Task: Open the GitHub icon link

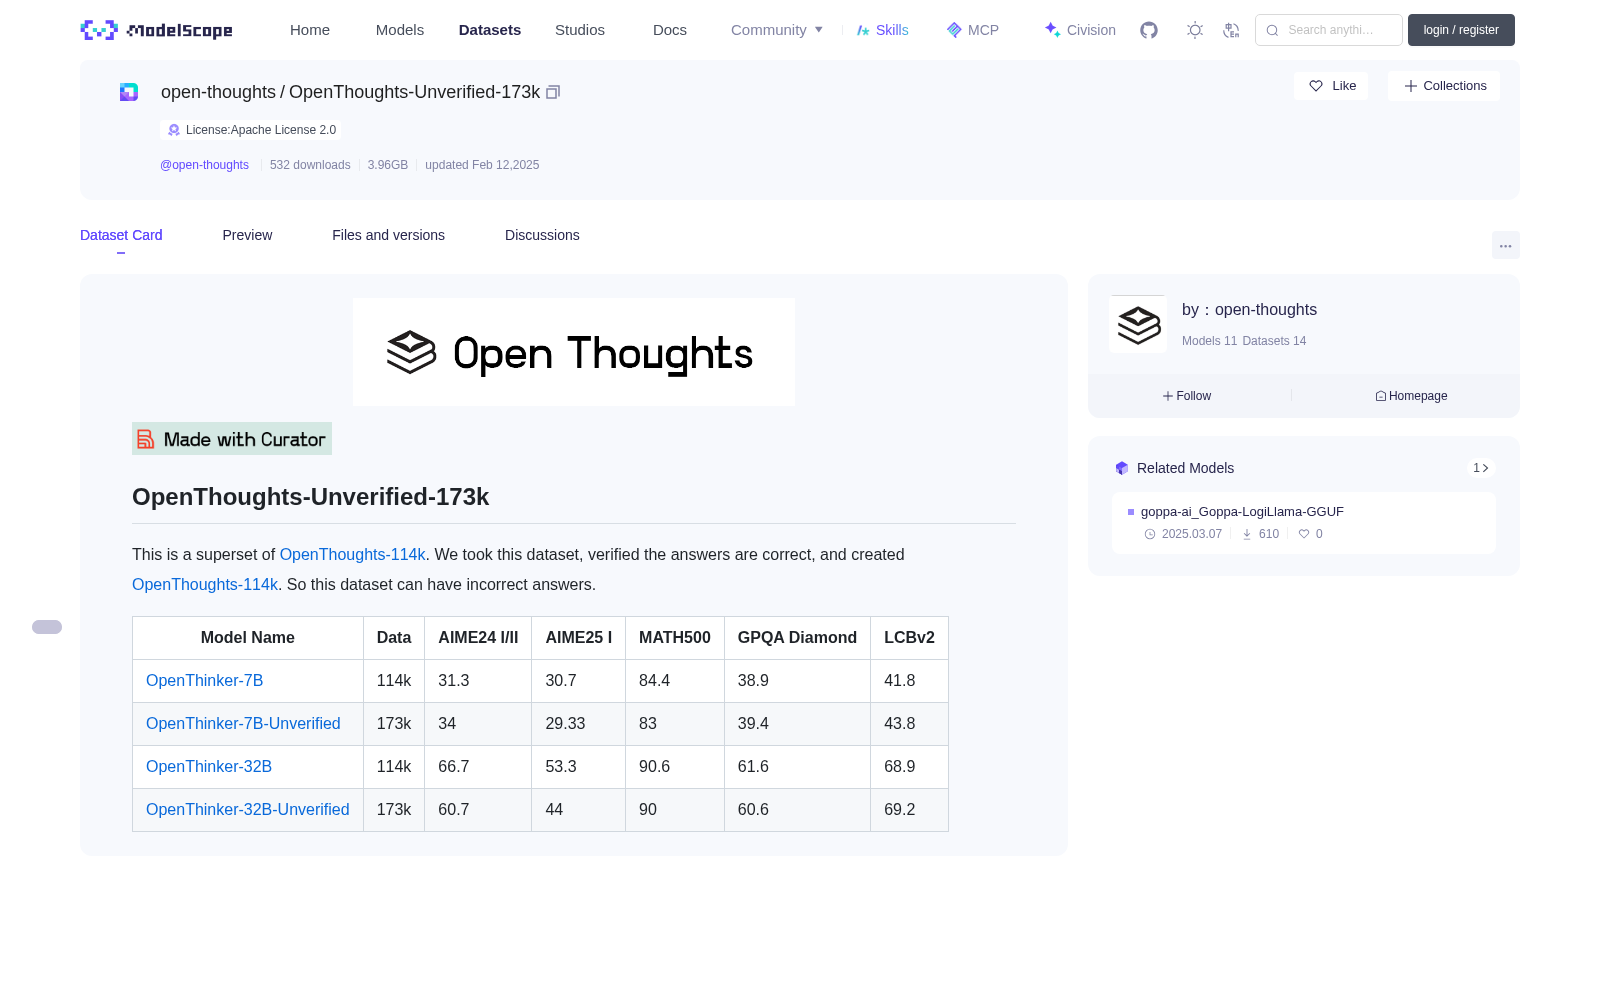Action: 1149,30
